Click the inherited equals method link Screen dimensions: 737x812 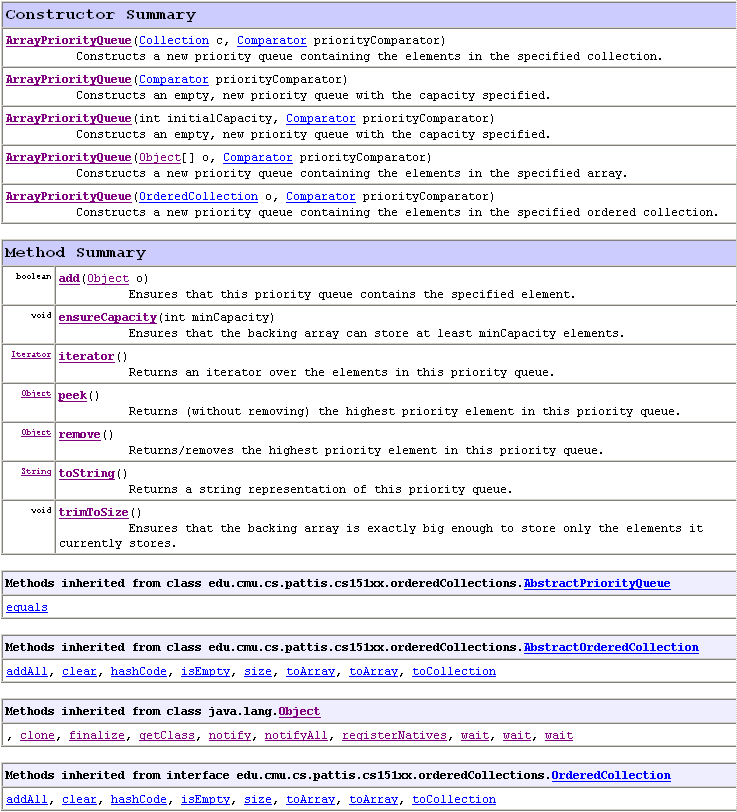27,607
